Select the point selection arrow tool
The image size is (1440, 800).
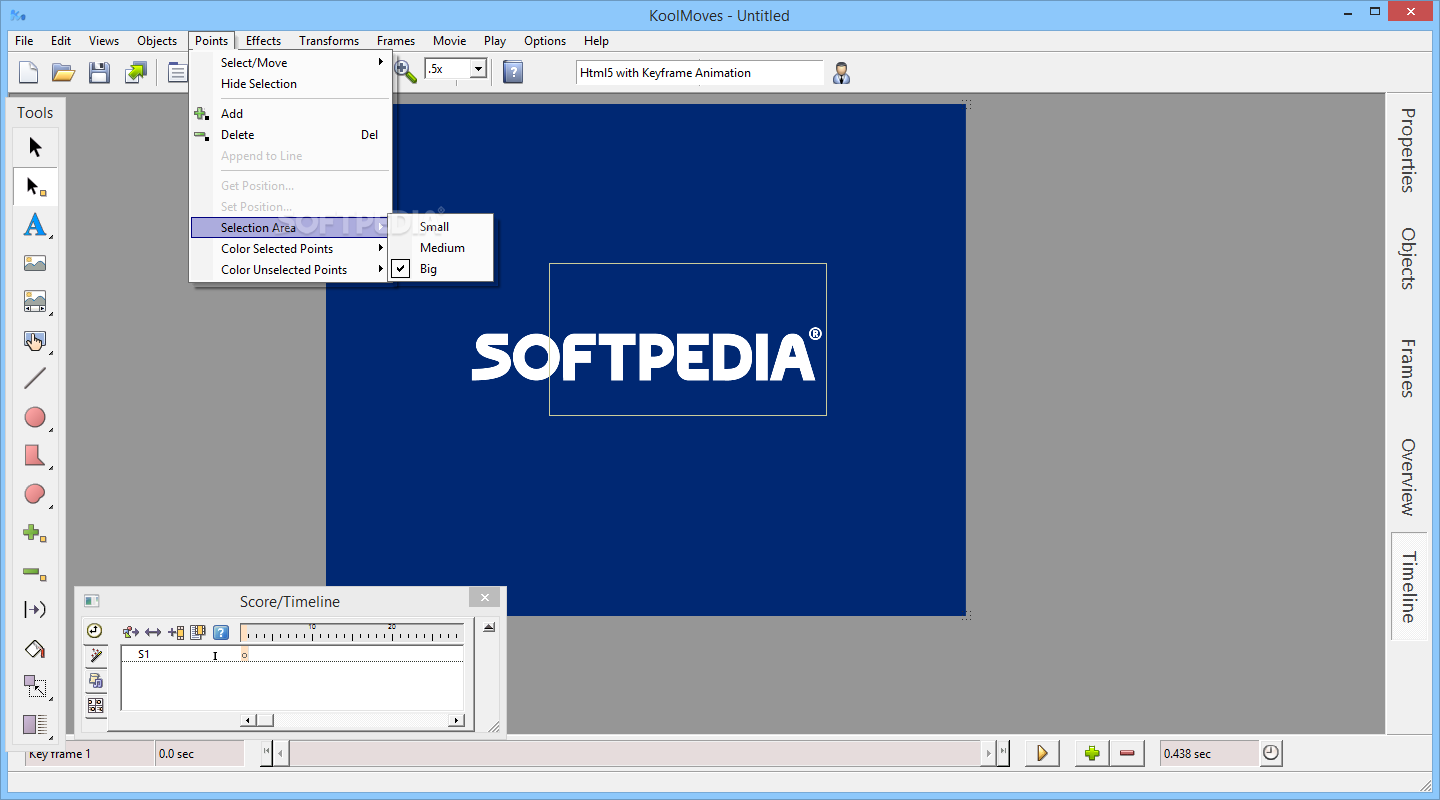coord(35,186)
